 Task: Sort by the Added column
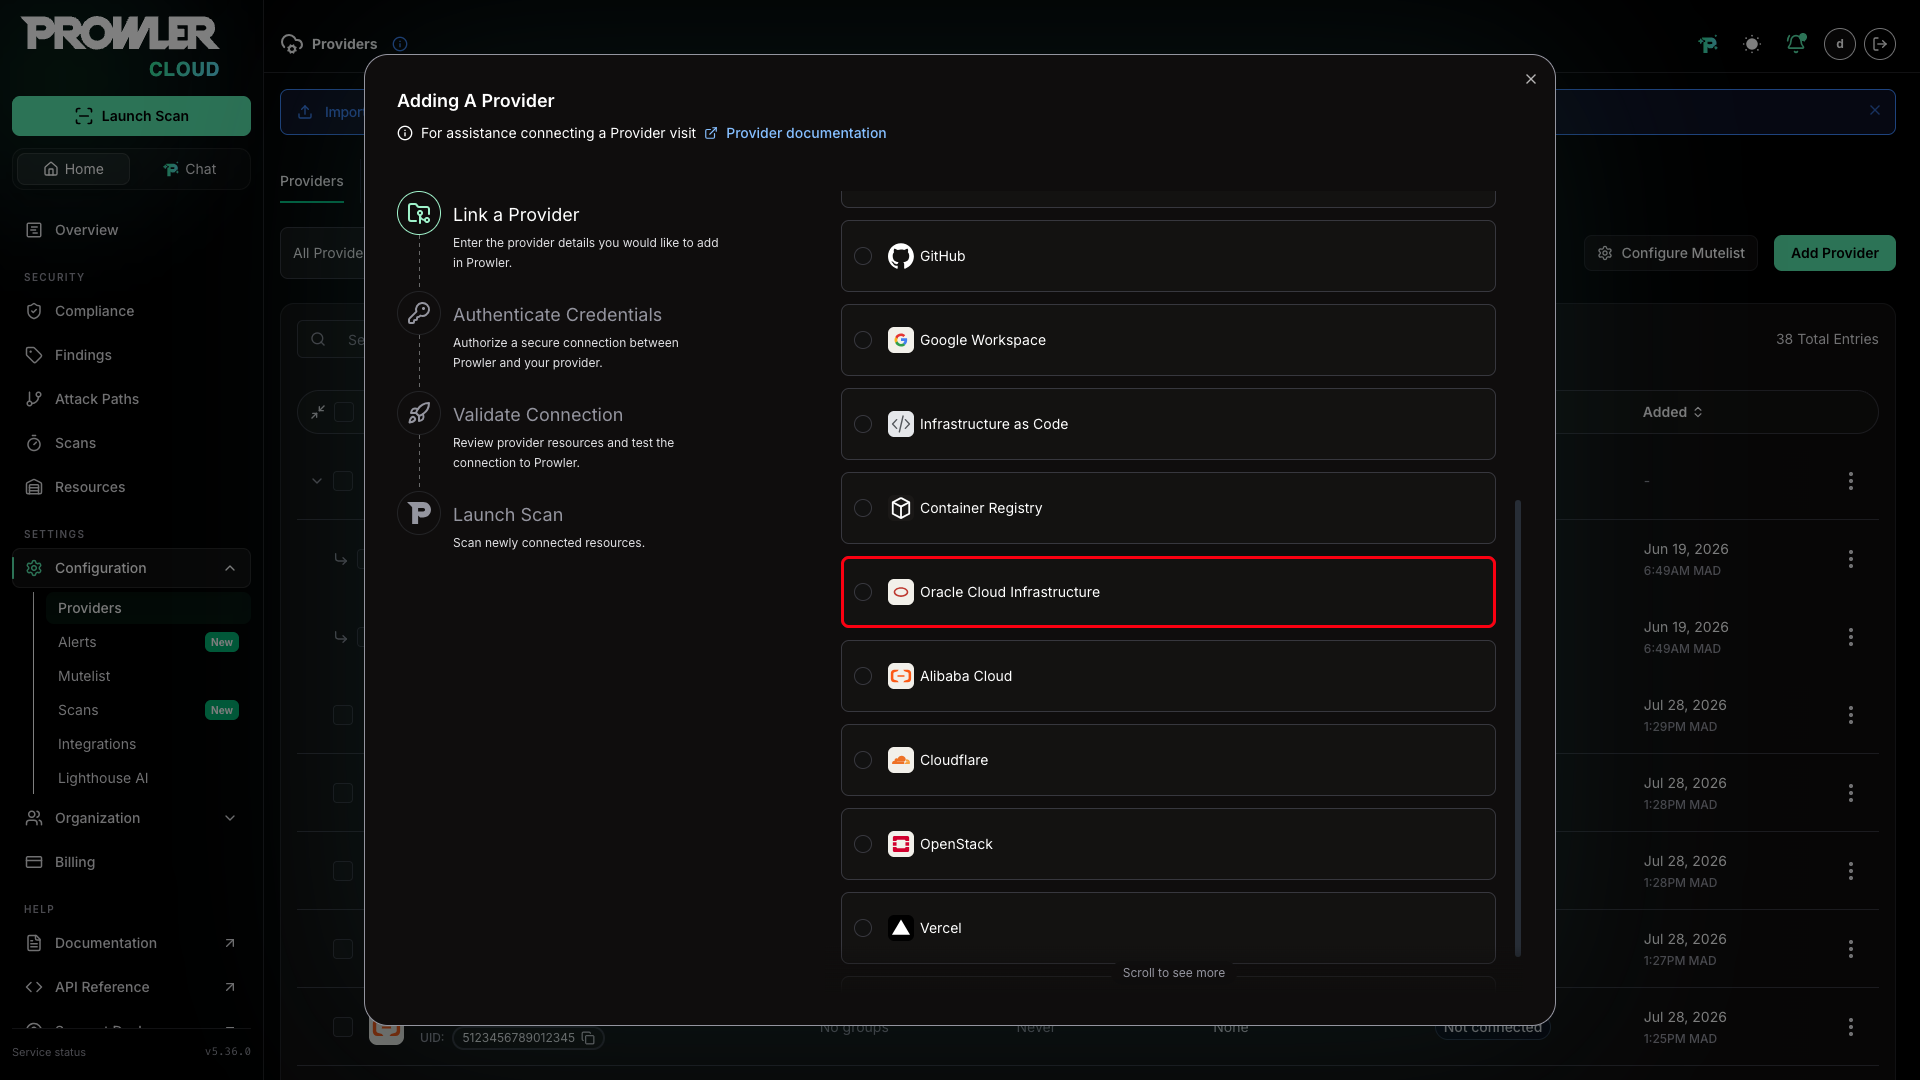click(x=1672, y=412)
